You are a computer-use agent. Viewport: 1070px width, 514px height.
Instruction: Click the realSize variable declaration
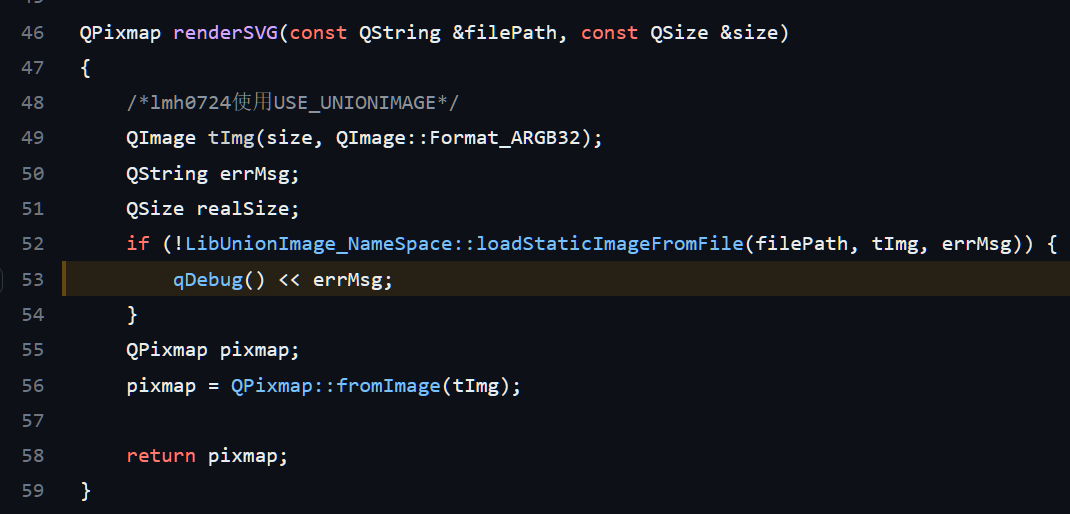(x=248, y=209)
